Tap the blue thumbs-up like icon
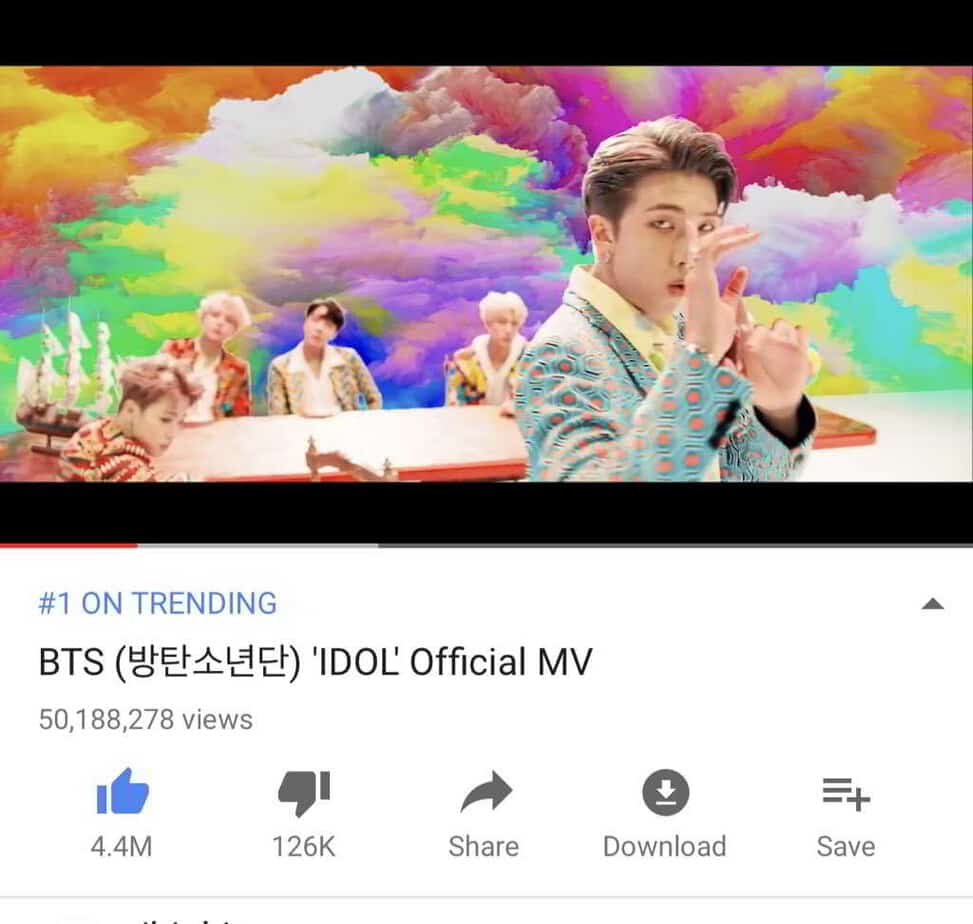The height and width of the screenshot is (924, 973). [122, 791]
